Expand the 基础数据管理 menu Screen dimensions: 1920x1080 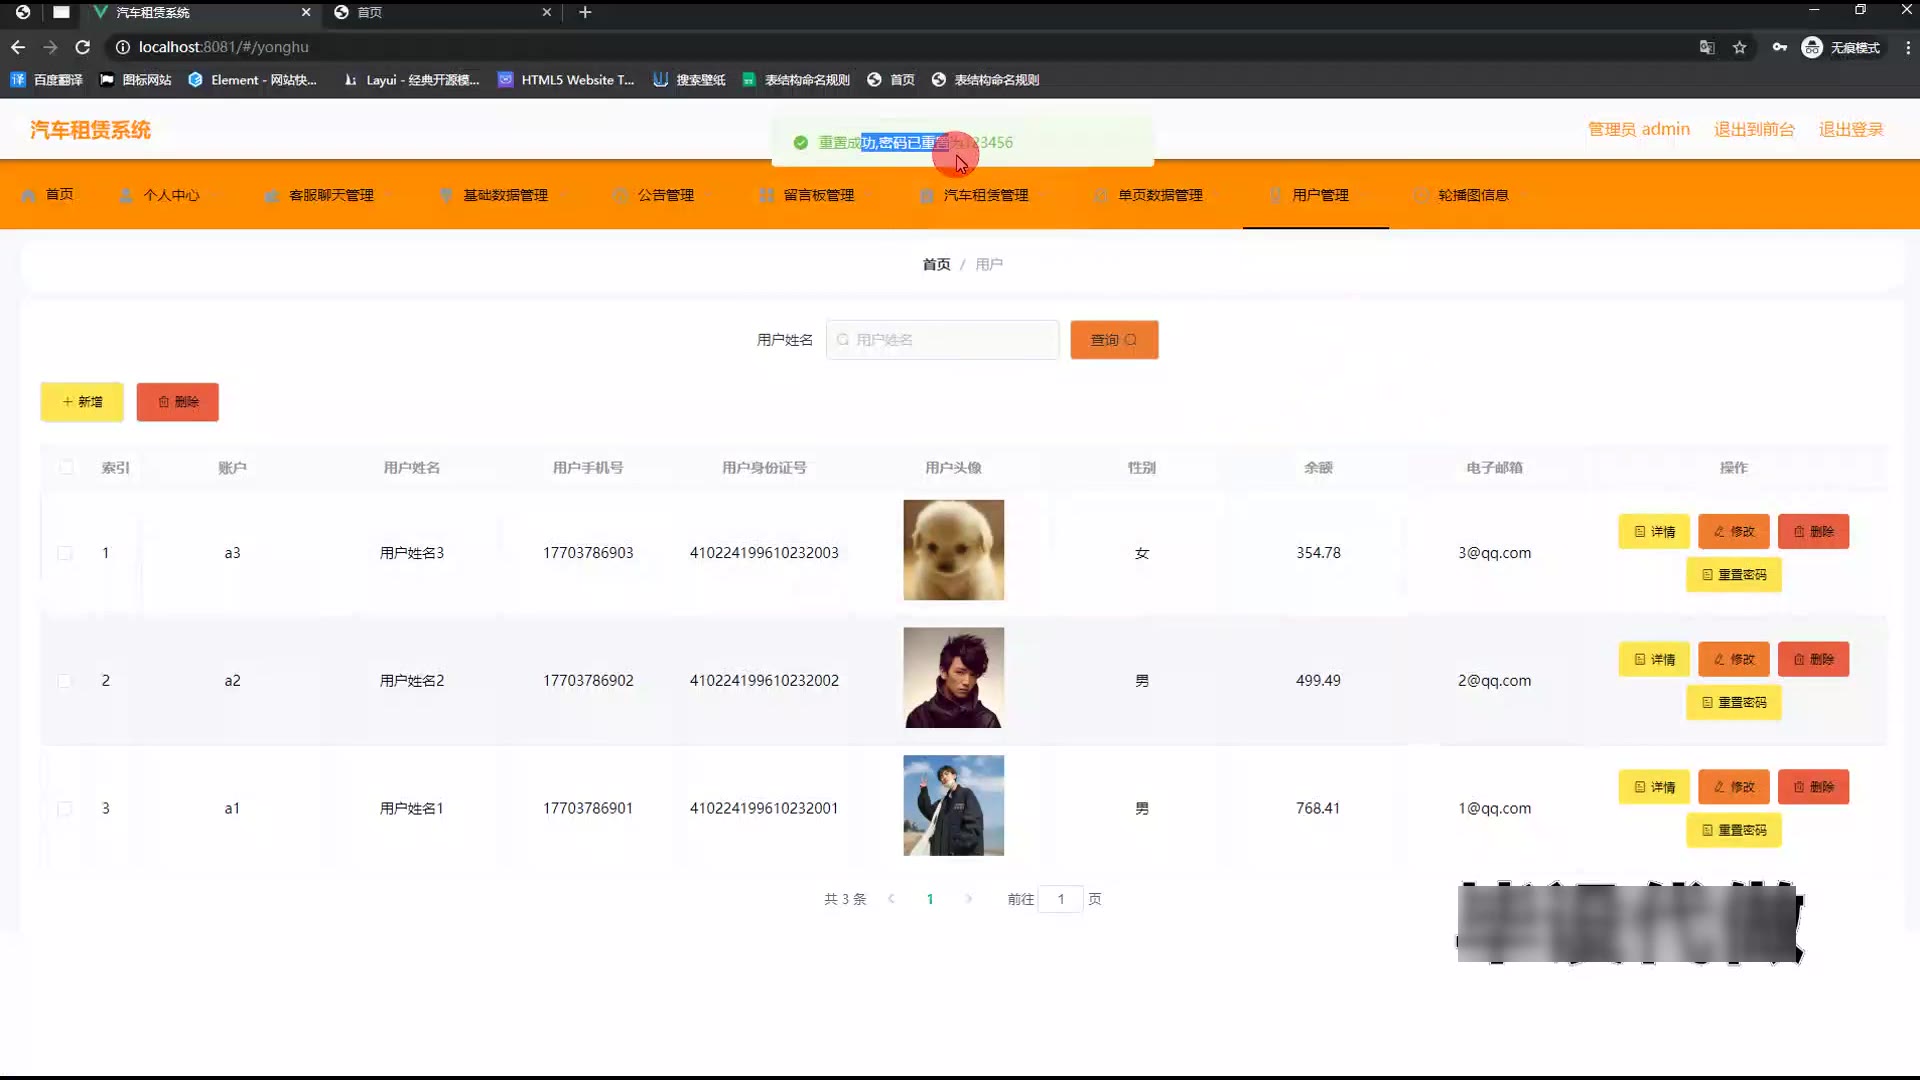coord(504,195)
